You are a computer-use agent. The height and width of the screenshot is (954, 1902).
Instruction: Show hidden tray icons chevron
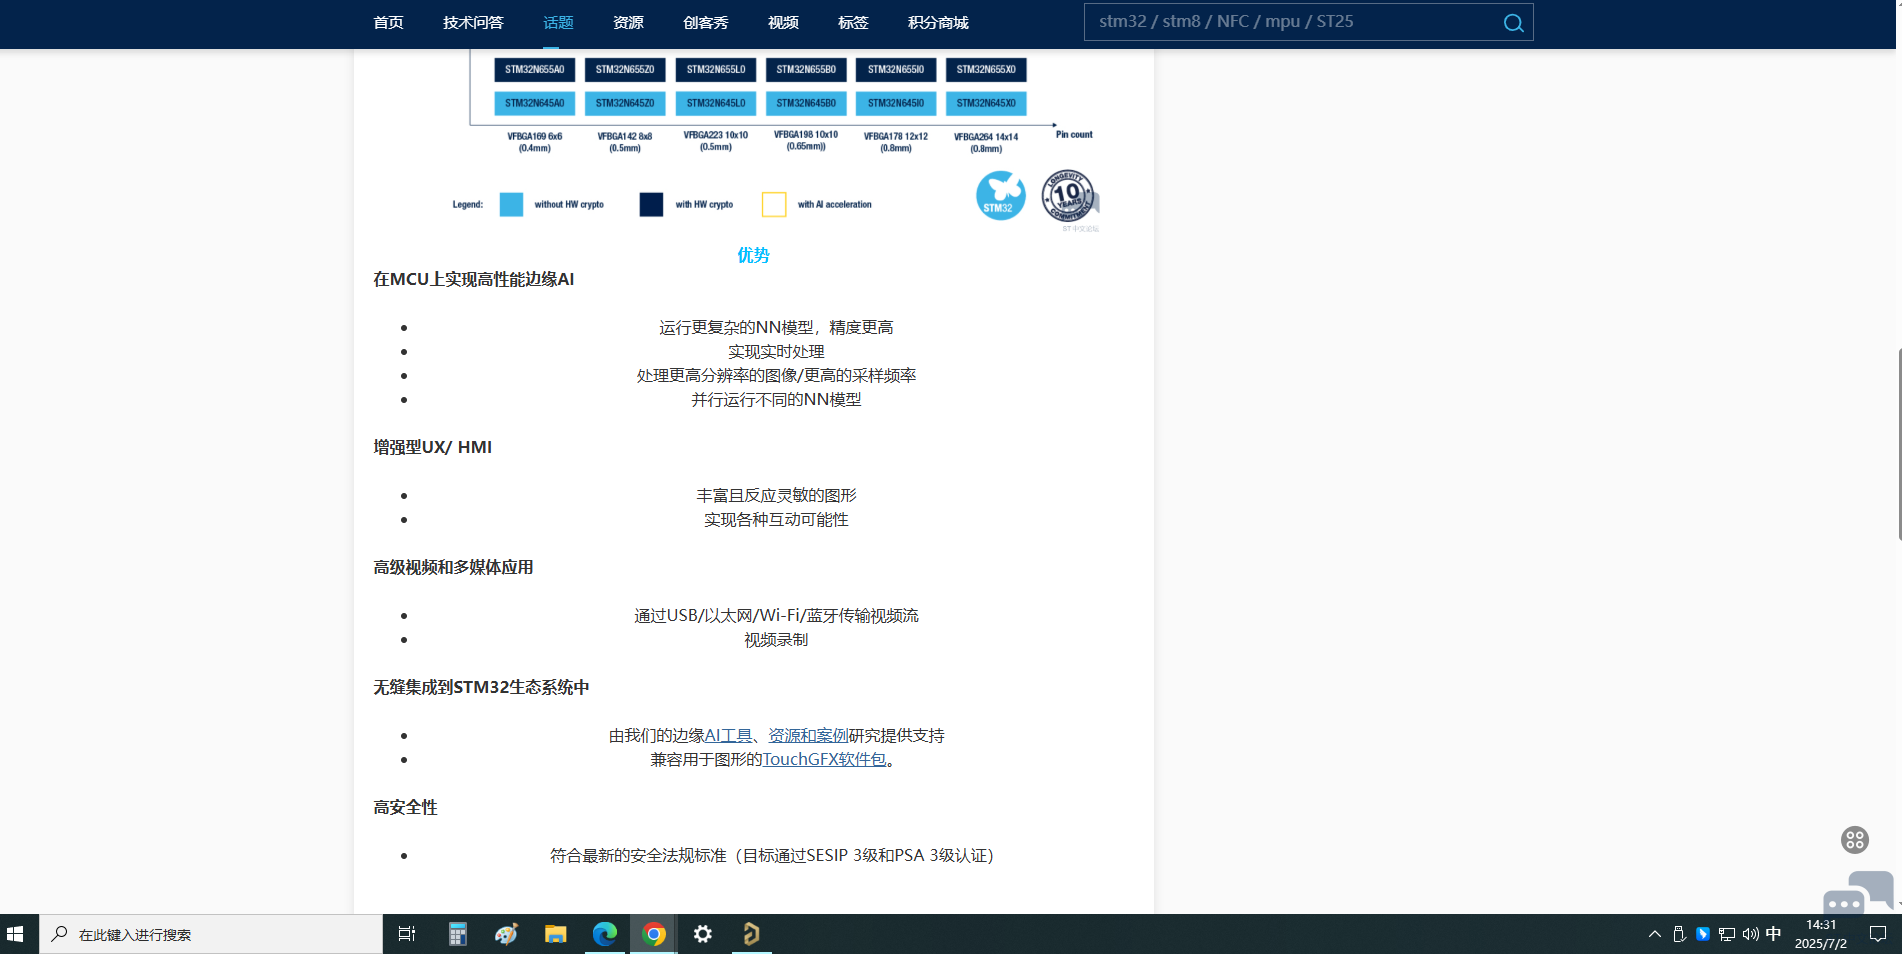coord(1654,934)
